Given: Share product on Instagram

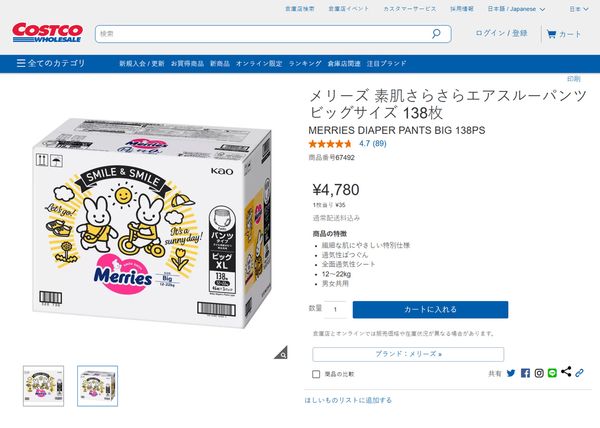Looking at the screenshot, I should point(539,374).
